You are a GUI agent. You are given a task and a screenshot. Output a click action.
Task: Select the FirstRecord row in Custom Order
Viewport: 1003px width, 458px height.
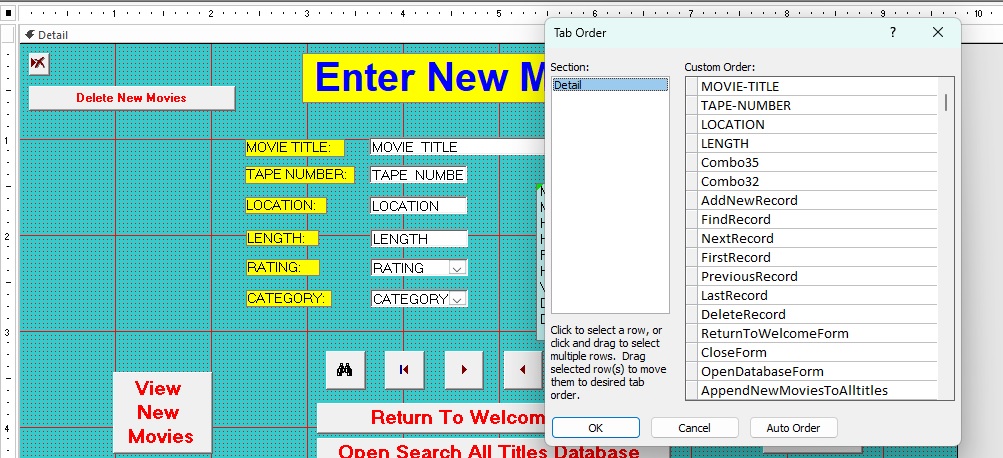(817, 257)
